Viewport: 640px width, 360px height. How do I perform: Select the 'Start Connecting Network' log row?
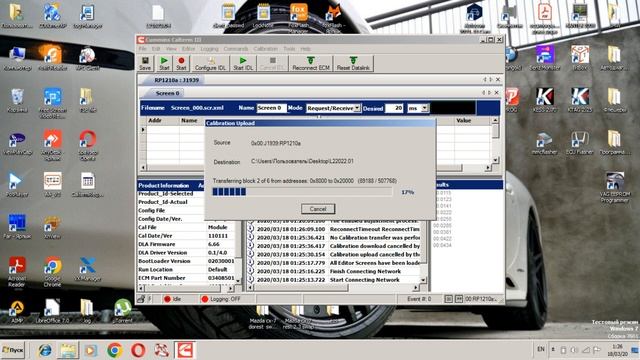click(x=334, y=280)
